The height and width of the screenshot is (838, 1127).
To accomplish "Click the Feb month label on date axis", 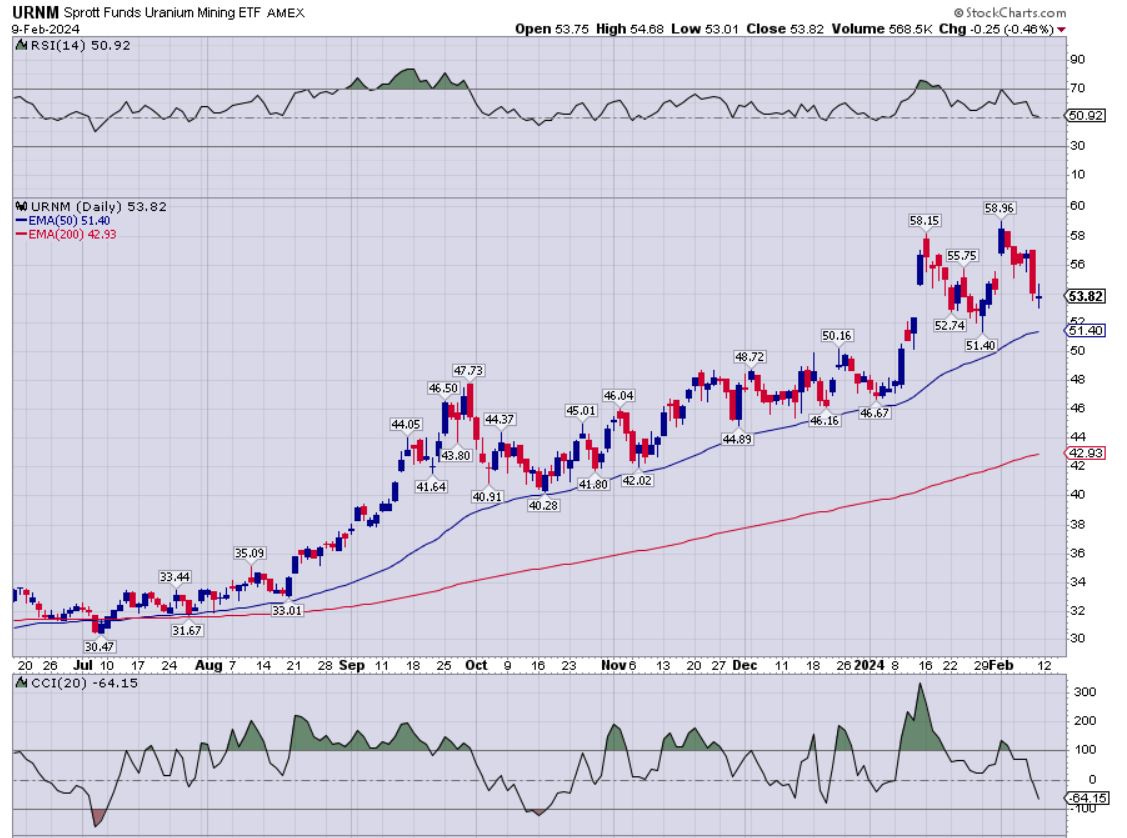I will [1001, 666].
